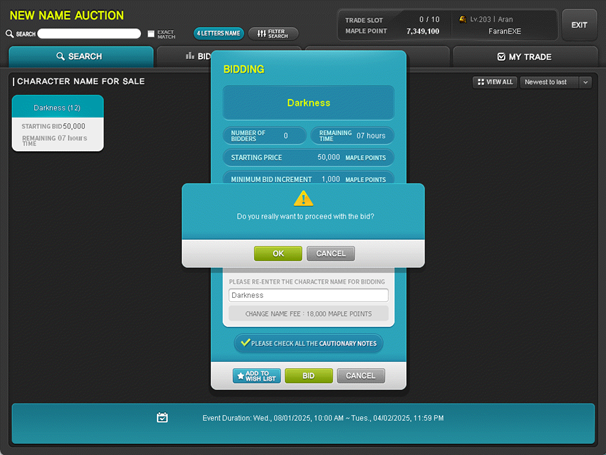Click the green BID button
Image resolution: width=606 pixels, height=455 pixels.
click(308, 376)
